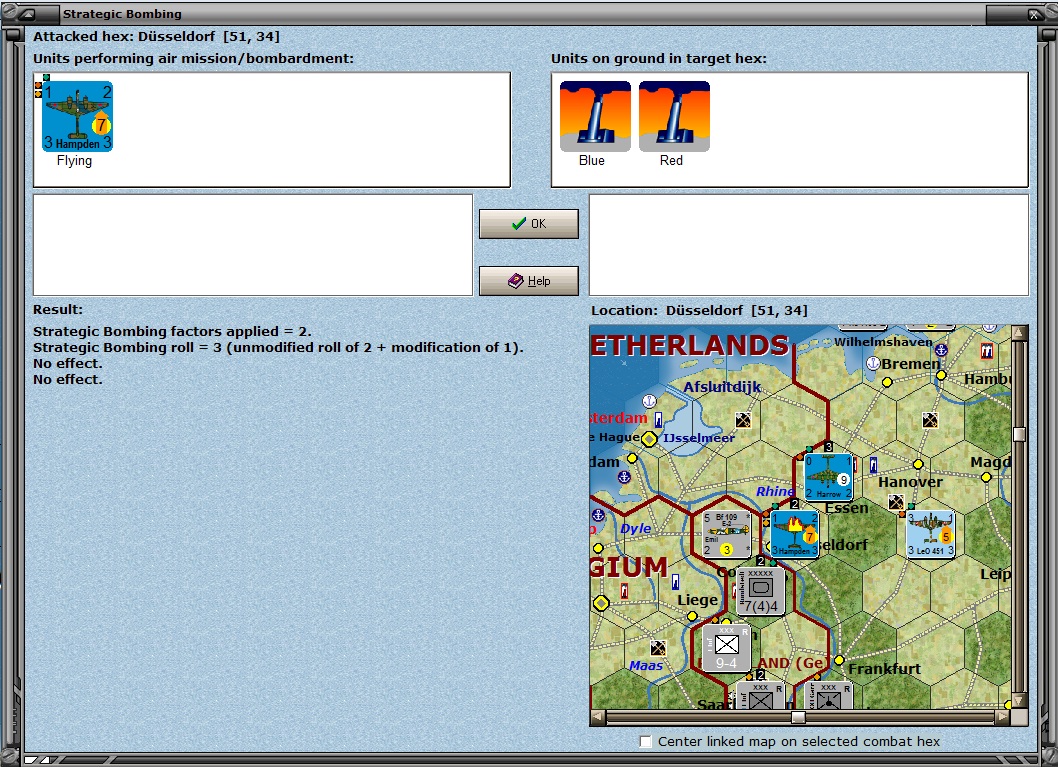1058x767 pixels.
Task: Click the blue factory icon northwest of Liege
Action: [675, 581]
